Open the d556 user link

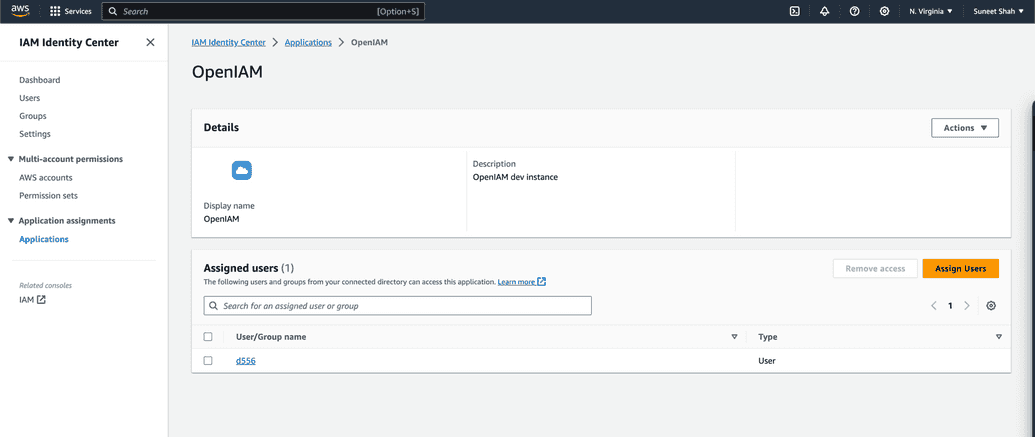coord(246,361)
